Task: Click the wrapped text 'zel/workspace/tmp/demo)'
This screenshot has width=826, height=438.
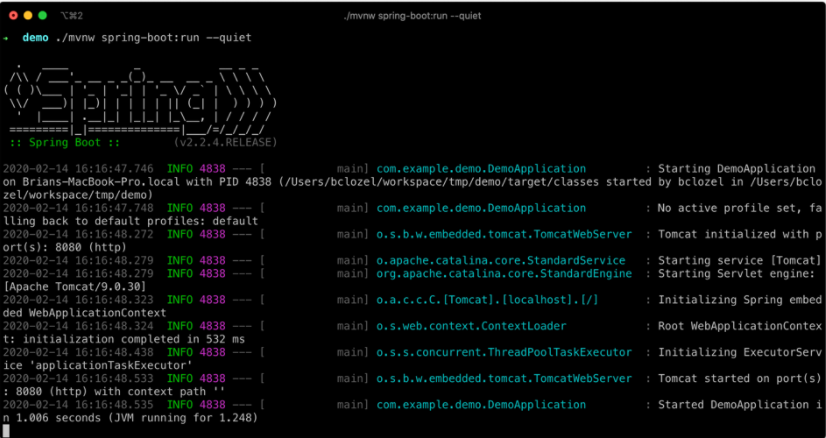Action: [x=77, y=196]
